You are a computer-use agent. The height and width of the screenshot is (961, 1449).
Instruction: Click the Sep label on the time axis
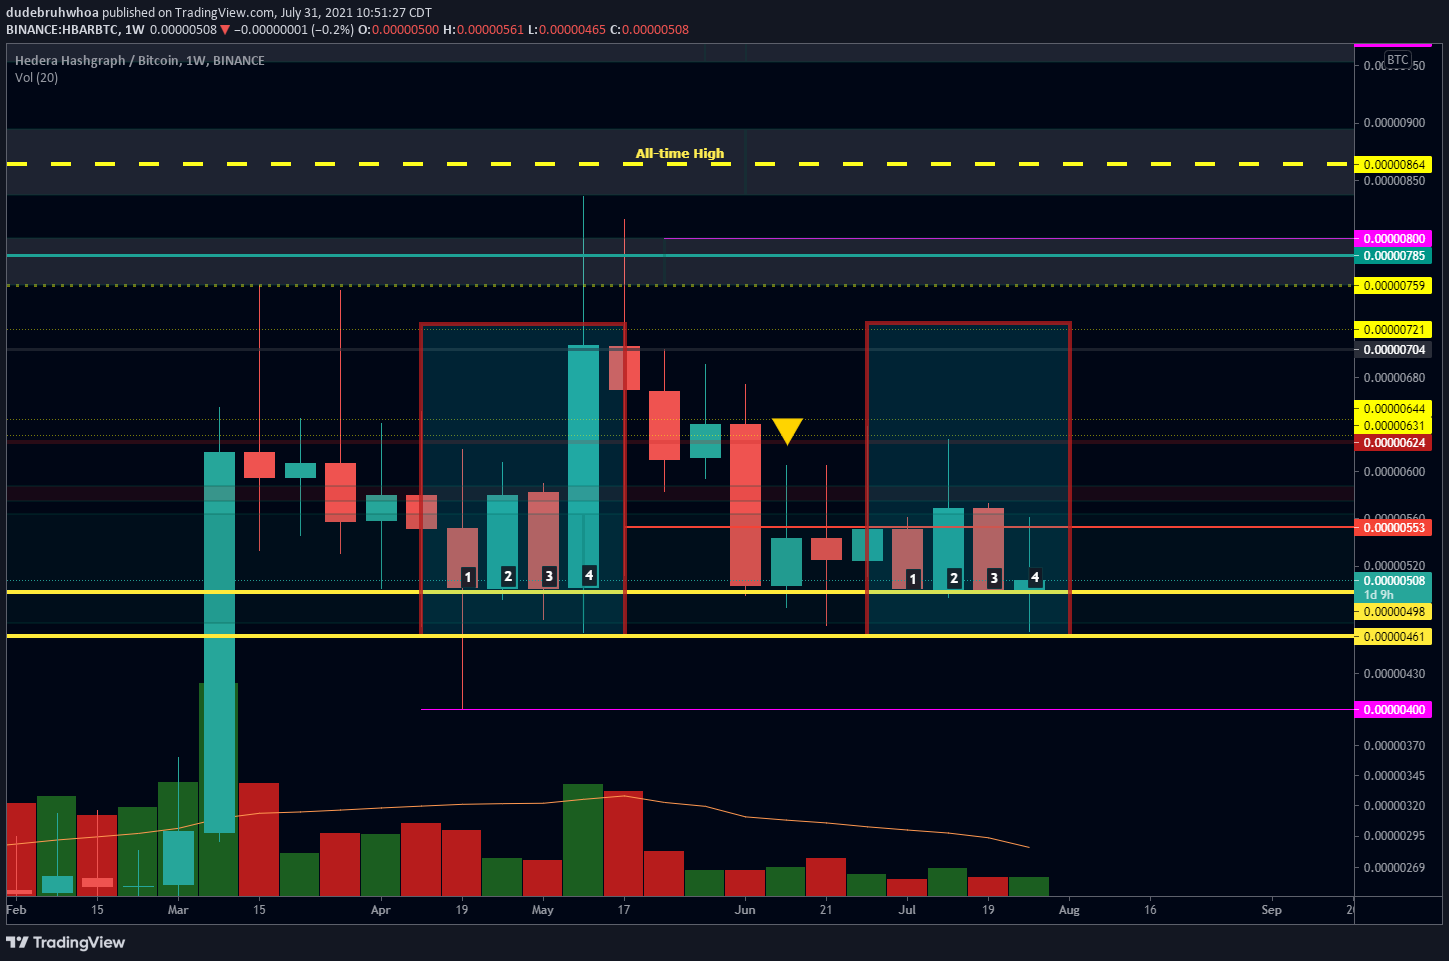(1271, 910)
